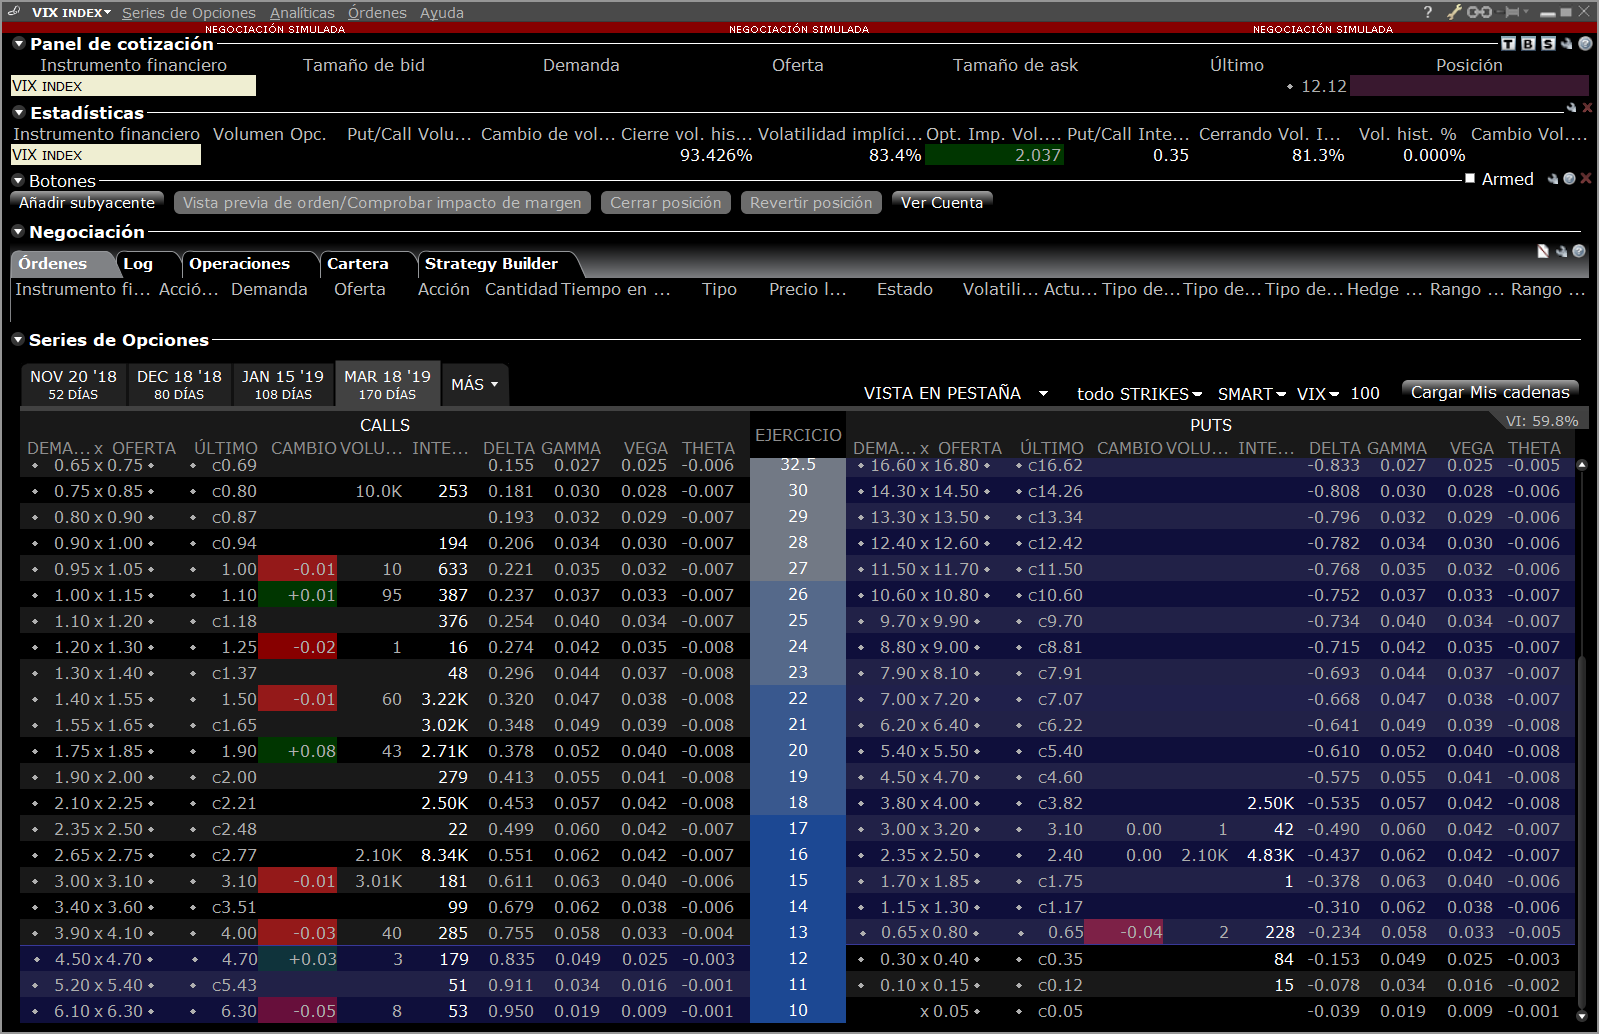Click the VIX INDEX cell in Estadísticas
This screenshot has height=1034, width=1599.
pyautogui.click(x=106, y=155)
